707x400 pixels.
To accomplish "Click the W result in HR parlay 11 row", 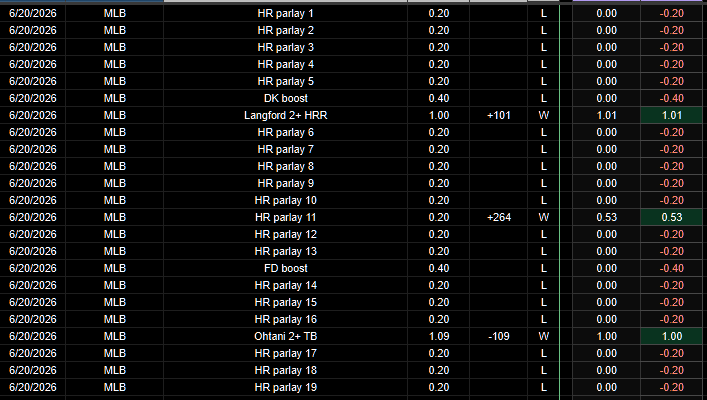I will pyautogui.click(x=543, y=217).
